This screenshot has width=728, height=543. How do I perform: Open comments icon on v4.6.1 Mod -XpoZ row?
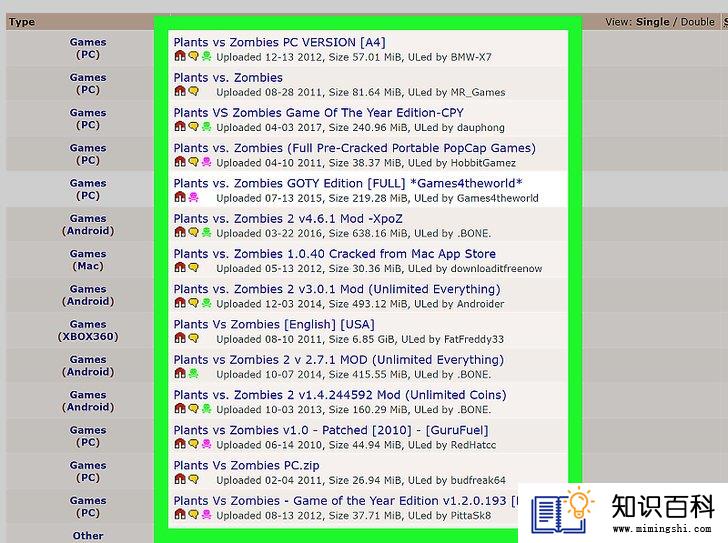click(x=194, y=233)
